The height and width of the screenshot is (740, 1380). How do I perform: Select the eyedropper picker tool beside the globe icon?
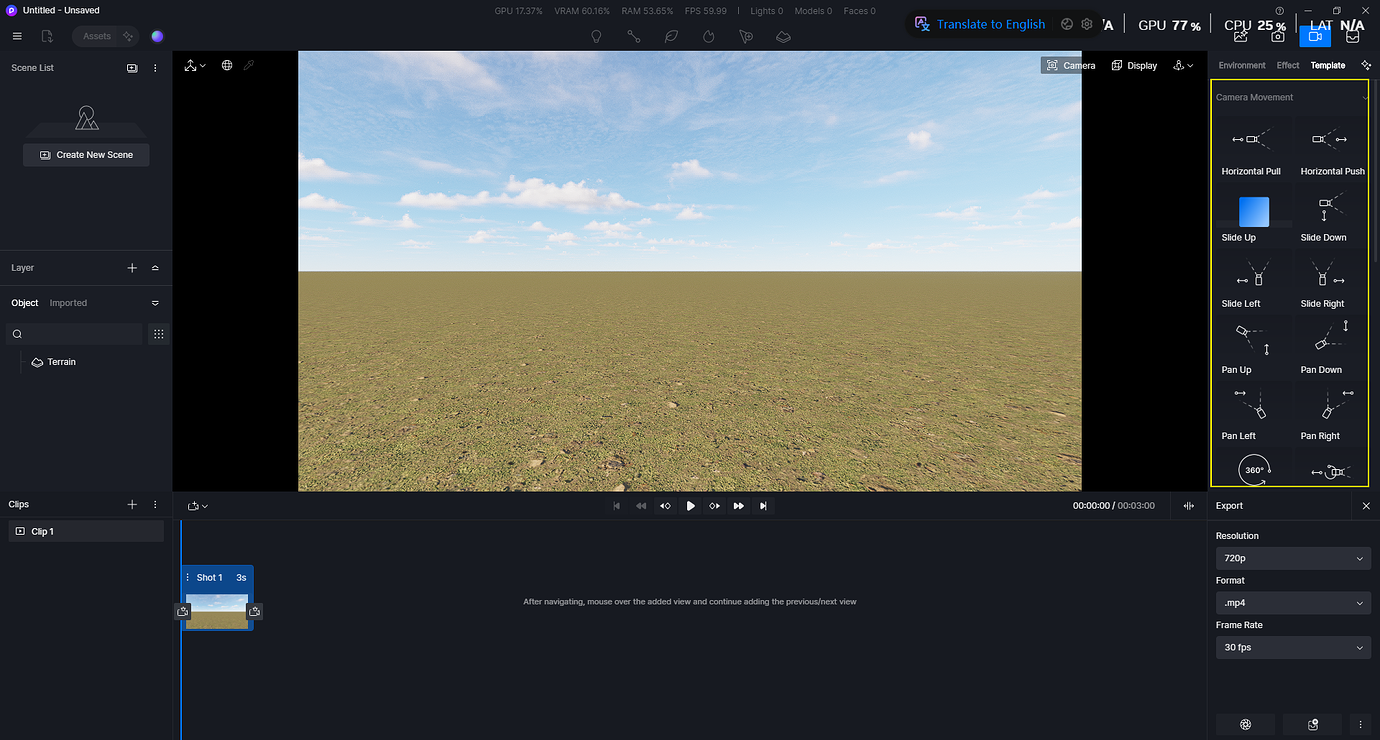[250, 64]
